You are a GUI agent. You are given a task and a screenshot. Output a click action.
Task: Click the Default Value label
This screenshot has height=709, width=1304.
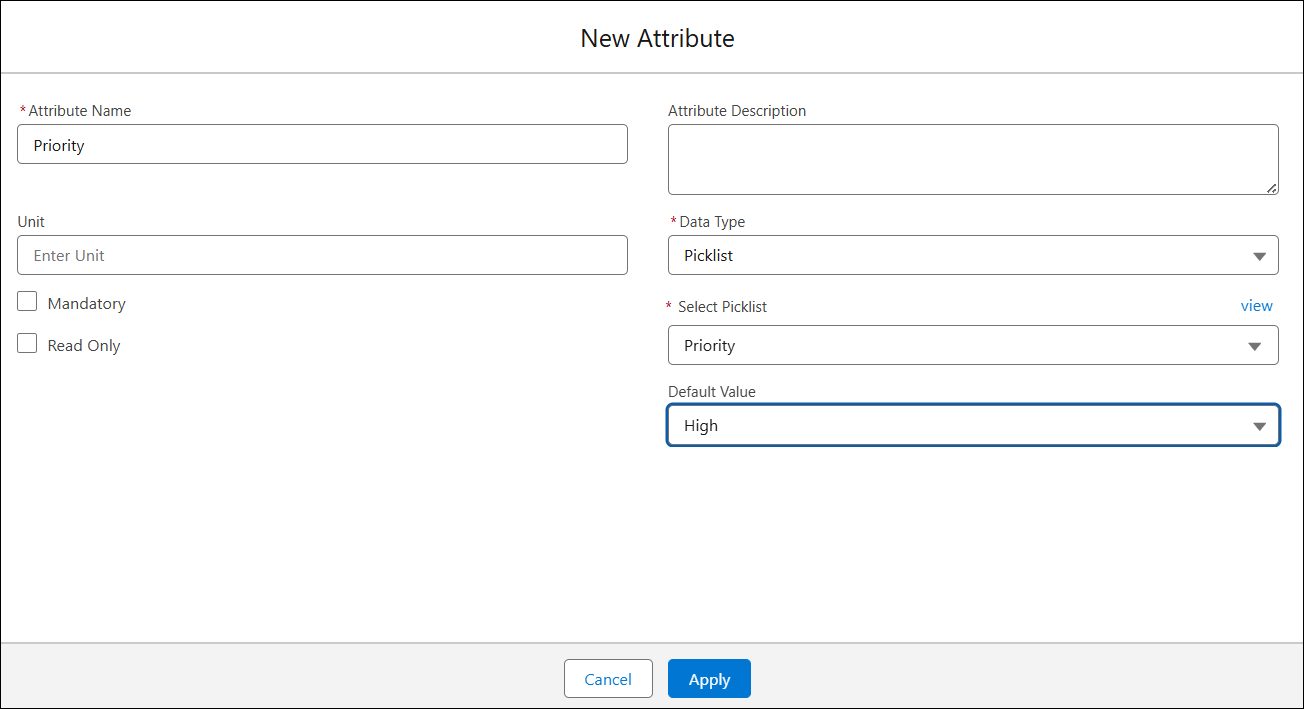(712, 392)
